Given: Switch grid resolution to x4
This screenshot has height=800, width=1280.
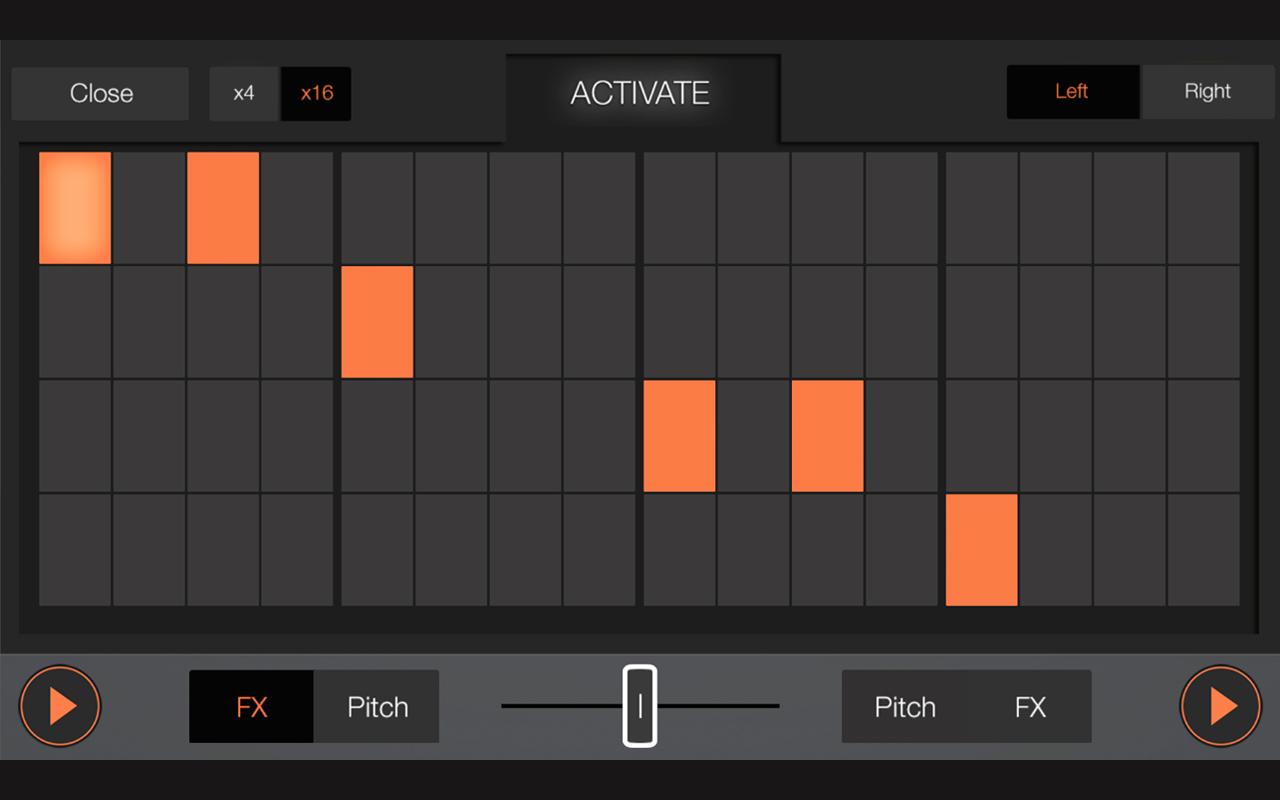Looking at the screenshot, I should pyautogui.click(x=244, y=94).
